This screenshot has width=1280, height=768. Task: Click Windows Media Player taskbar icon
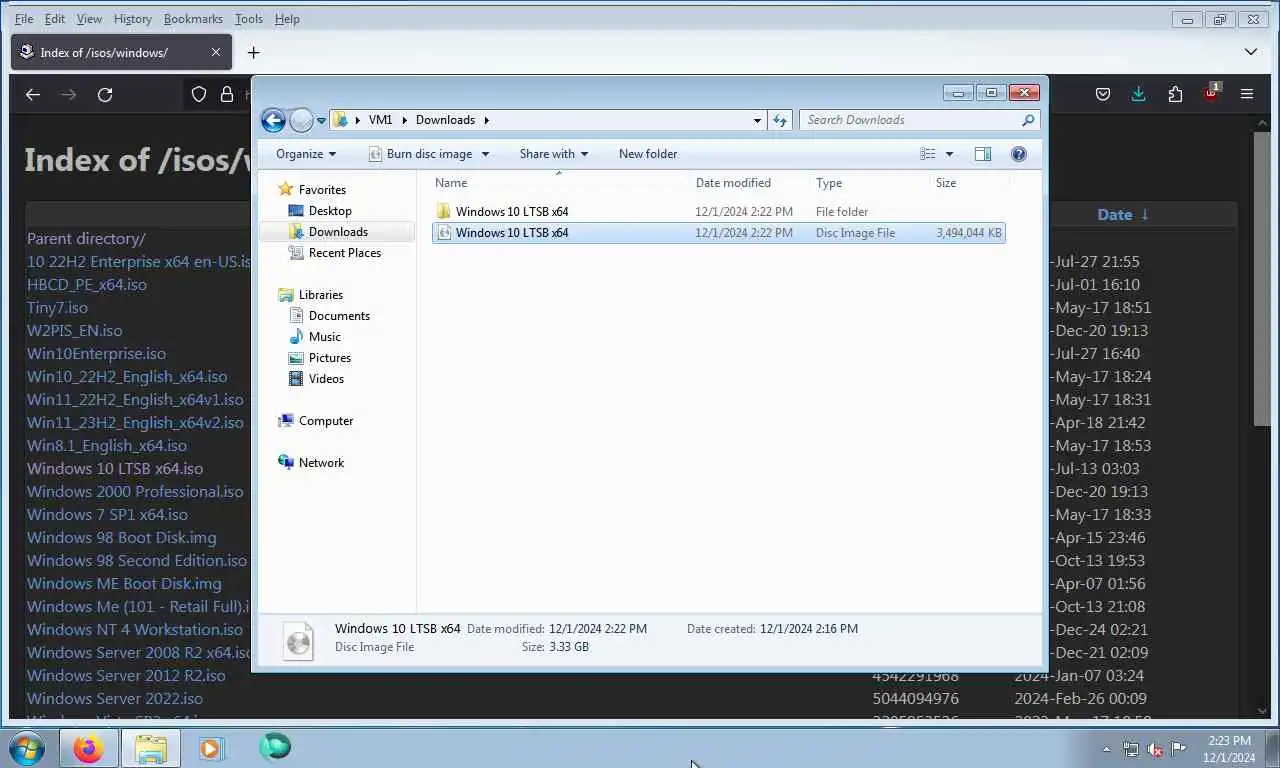(211, 748)
